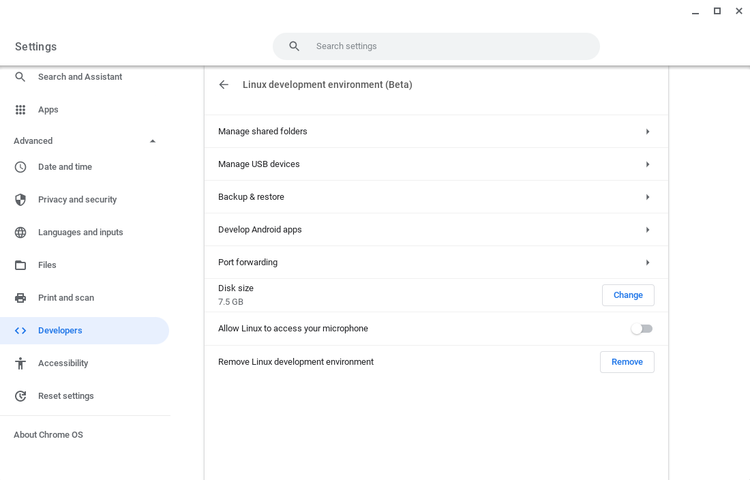750x480 pixels.
Task: Click the Apps grid icon
Action: [x=20, y=110]
